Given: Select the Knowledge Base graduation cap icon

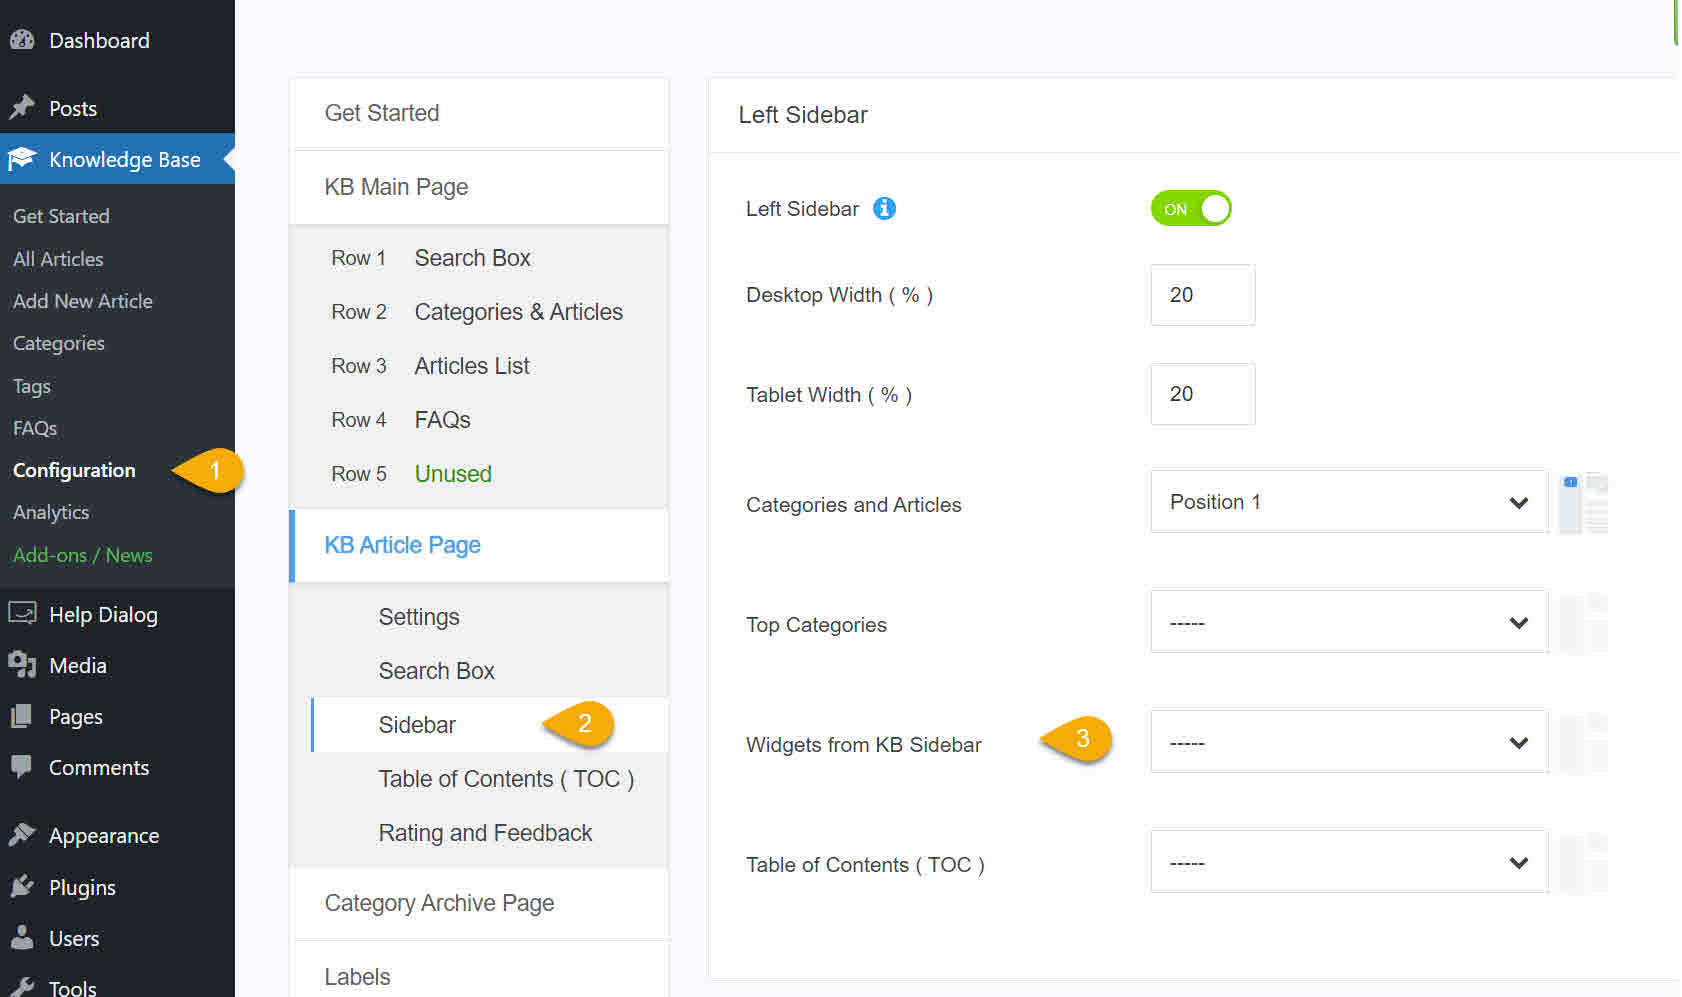Looking at the screenshot, I should [x=22, y=158].
